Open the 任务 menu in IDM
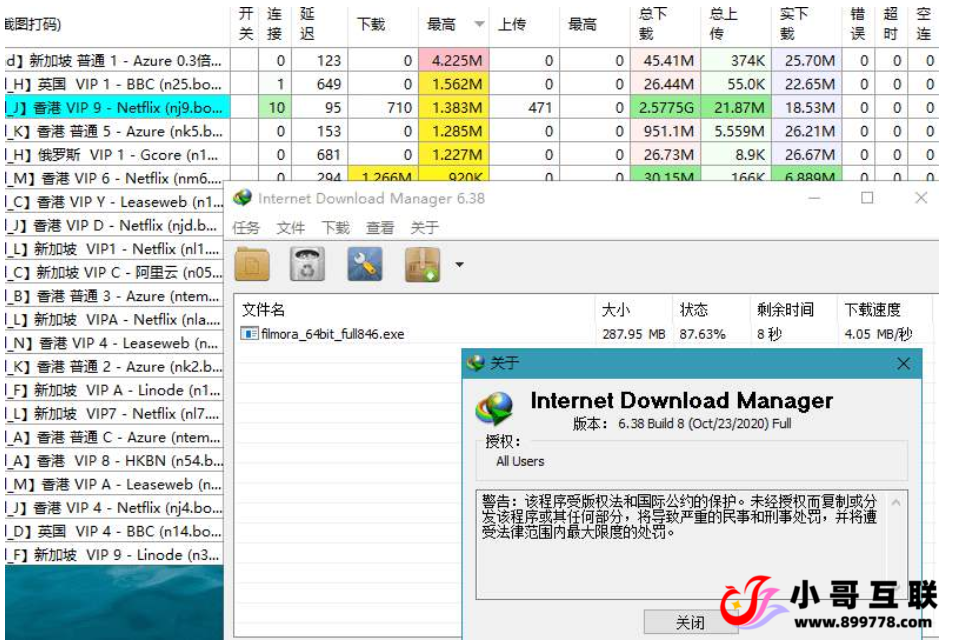953x640 pixels. click(245, 227)
